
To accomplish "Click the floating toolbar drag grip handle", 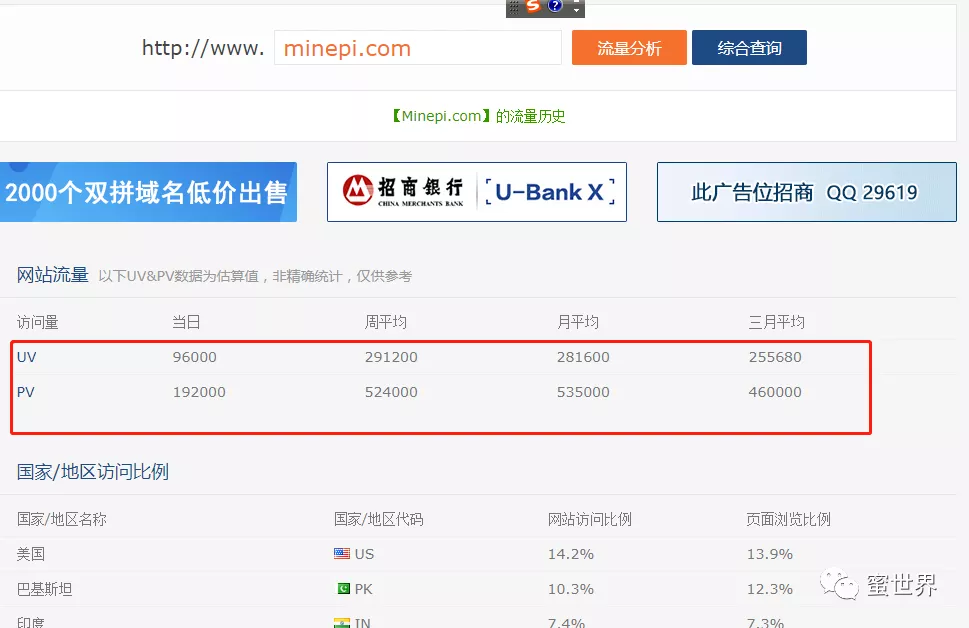I will click(514, 7).
